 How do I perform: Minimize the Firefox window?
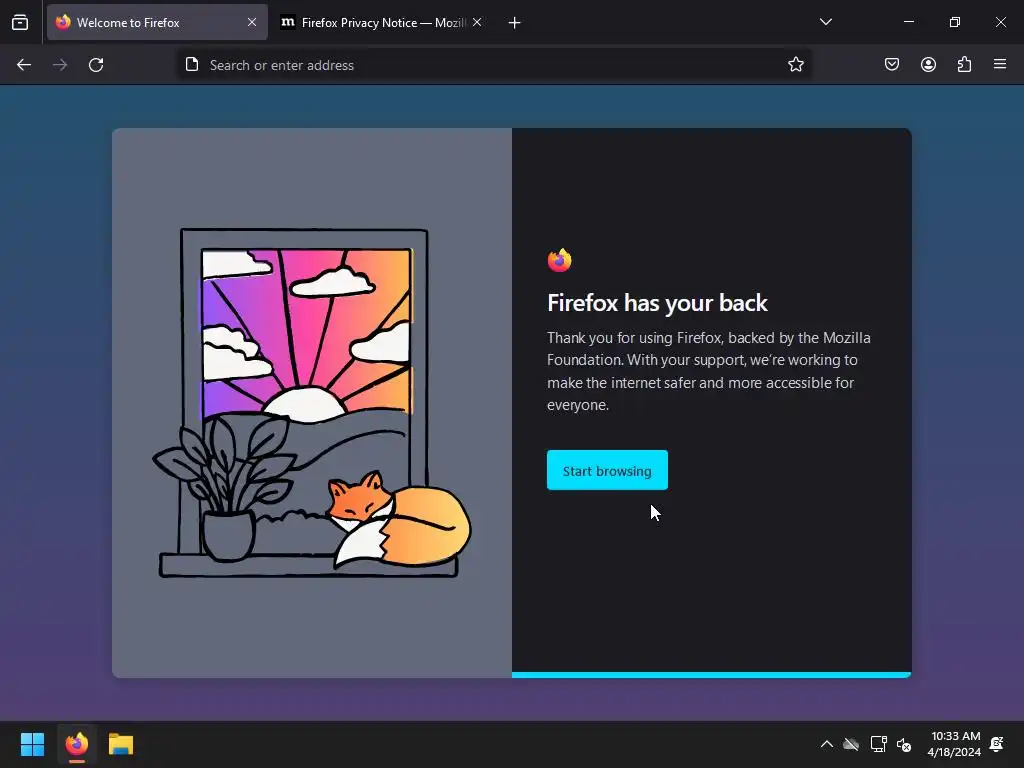pos(908,22)
